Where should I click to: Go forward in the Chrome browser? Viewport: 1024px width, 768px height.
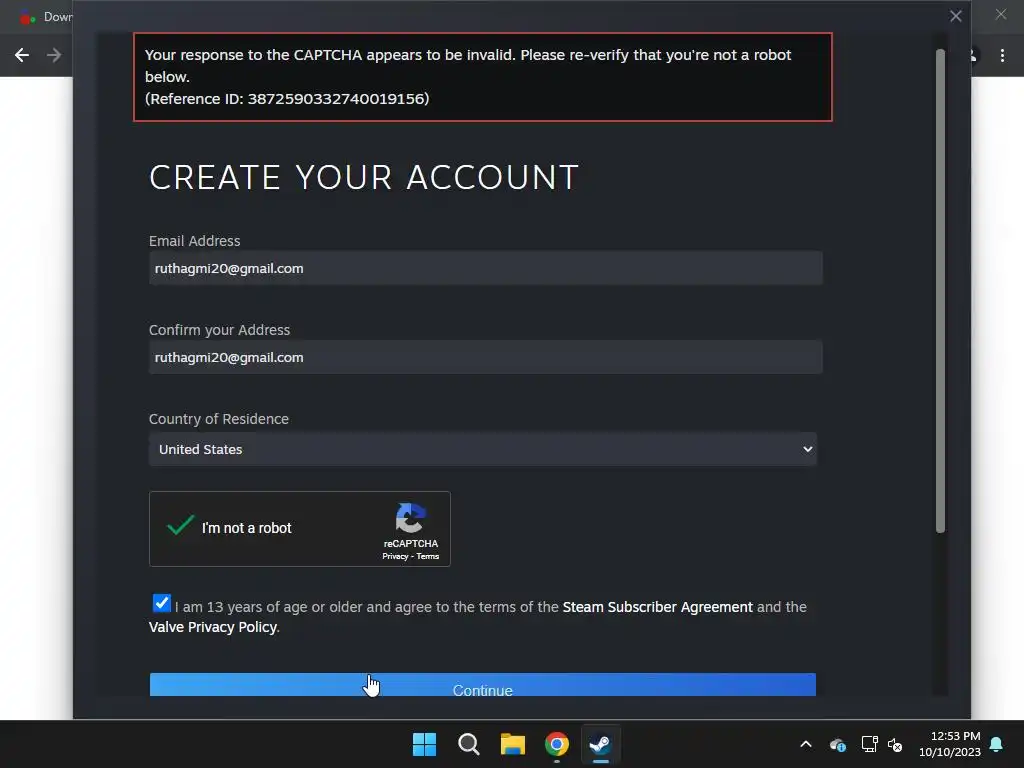(54, 56)
